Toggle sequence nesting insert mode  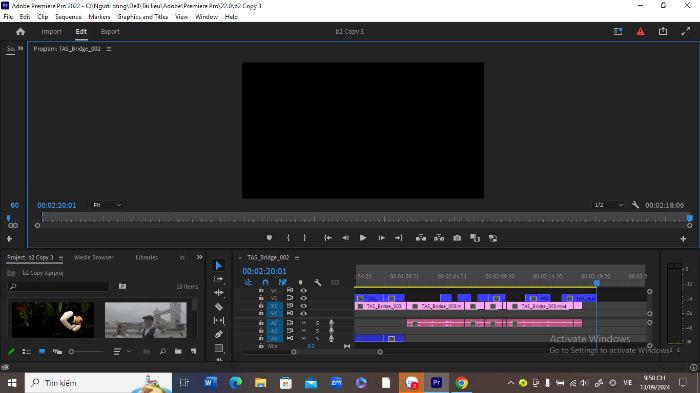point(248,283)
